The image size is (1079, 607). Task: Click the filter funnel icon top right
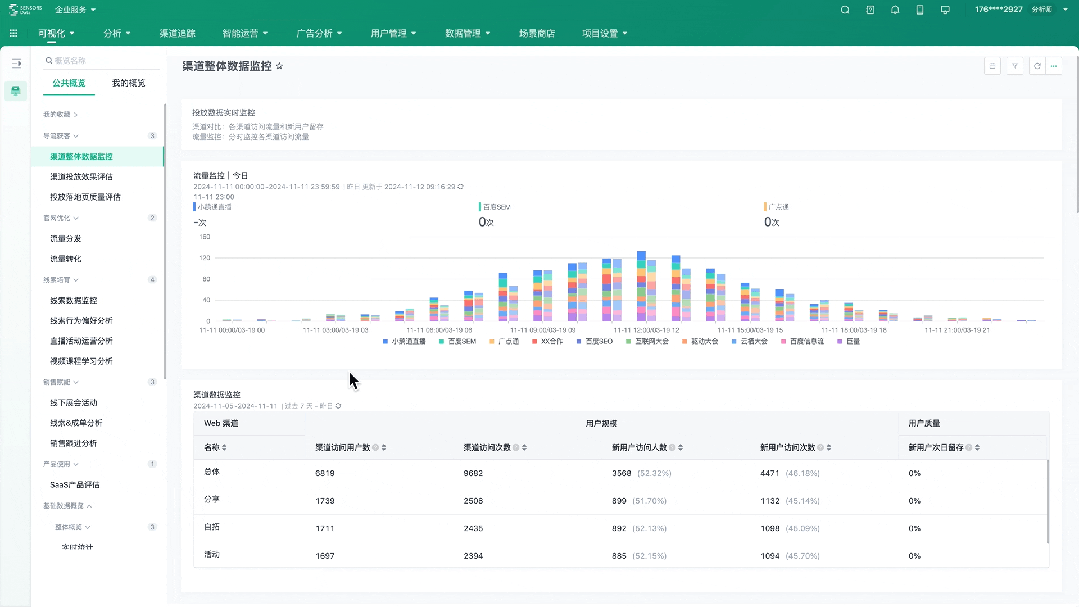(1014, 66)
